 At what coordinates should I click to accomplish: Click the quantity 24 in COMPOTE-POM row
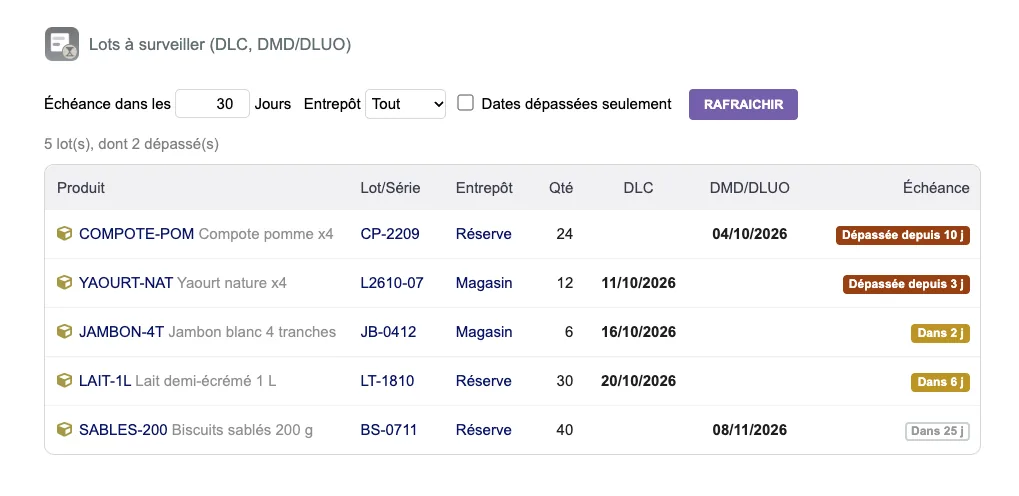[565, 233]
